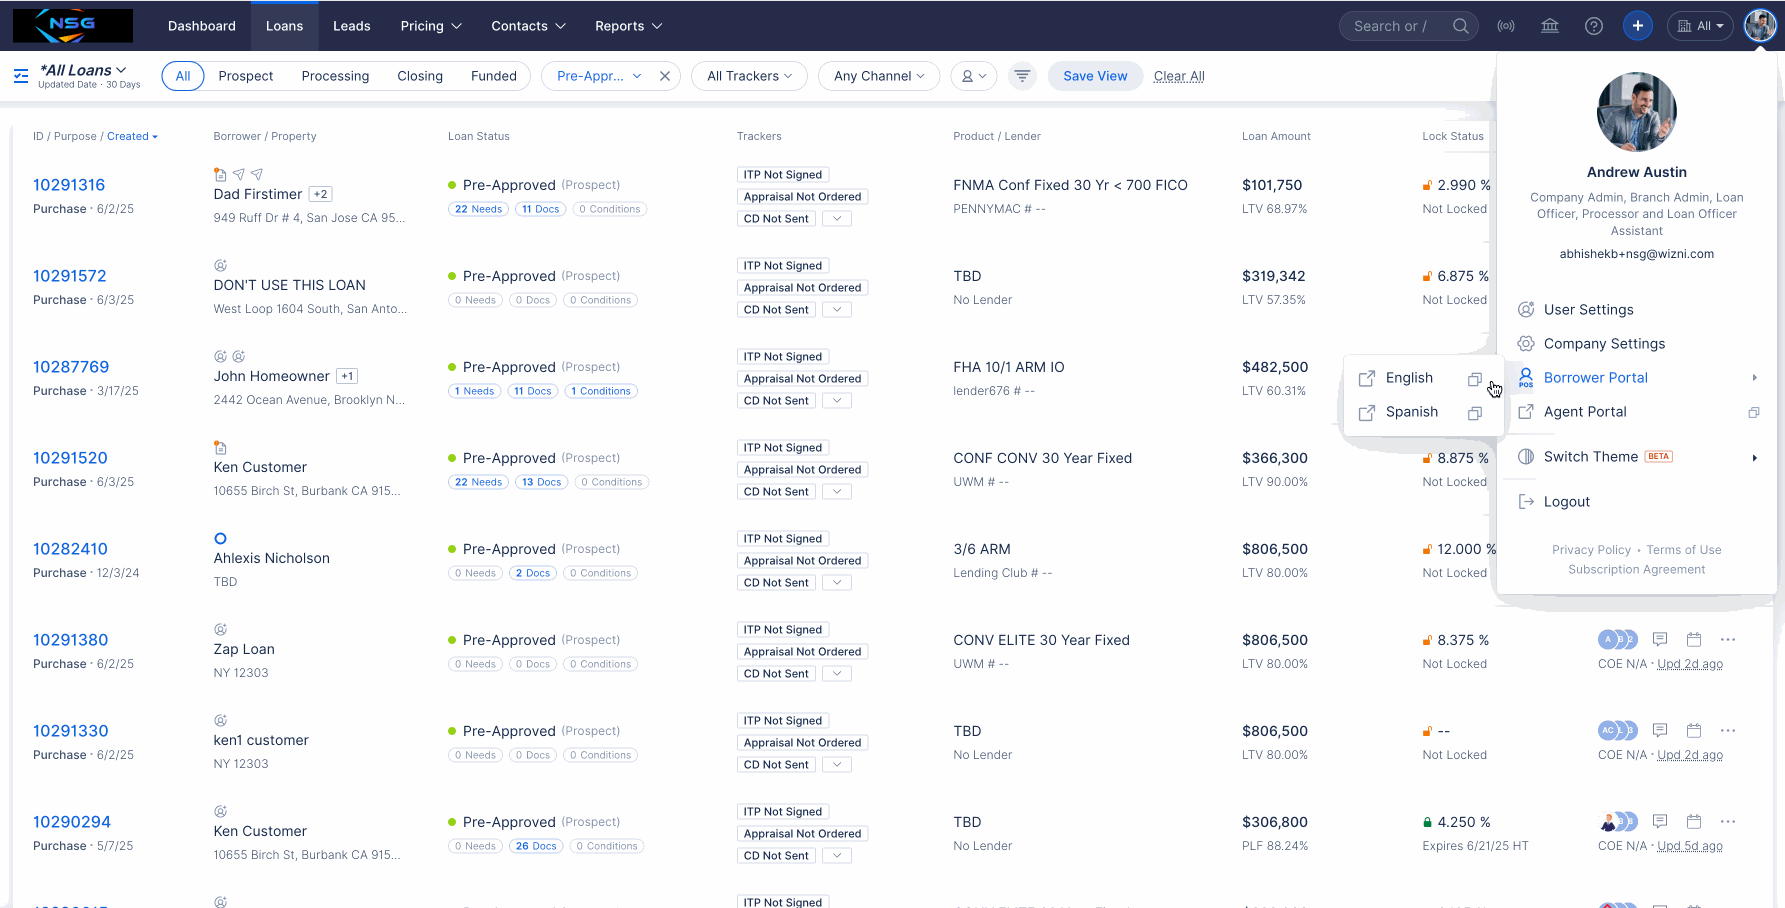The image size is (1785, 908).
Task: Go to the Dashboard tab
Action: 202,26
